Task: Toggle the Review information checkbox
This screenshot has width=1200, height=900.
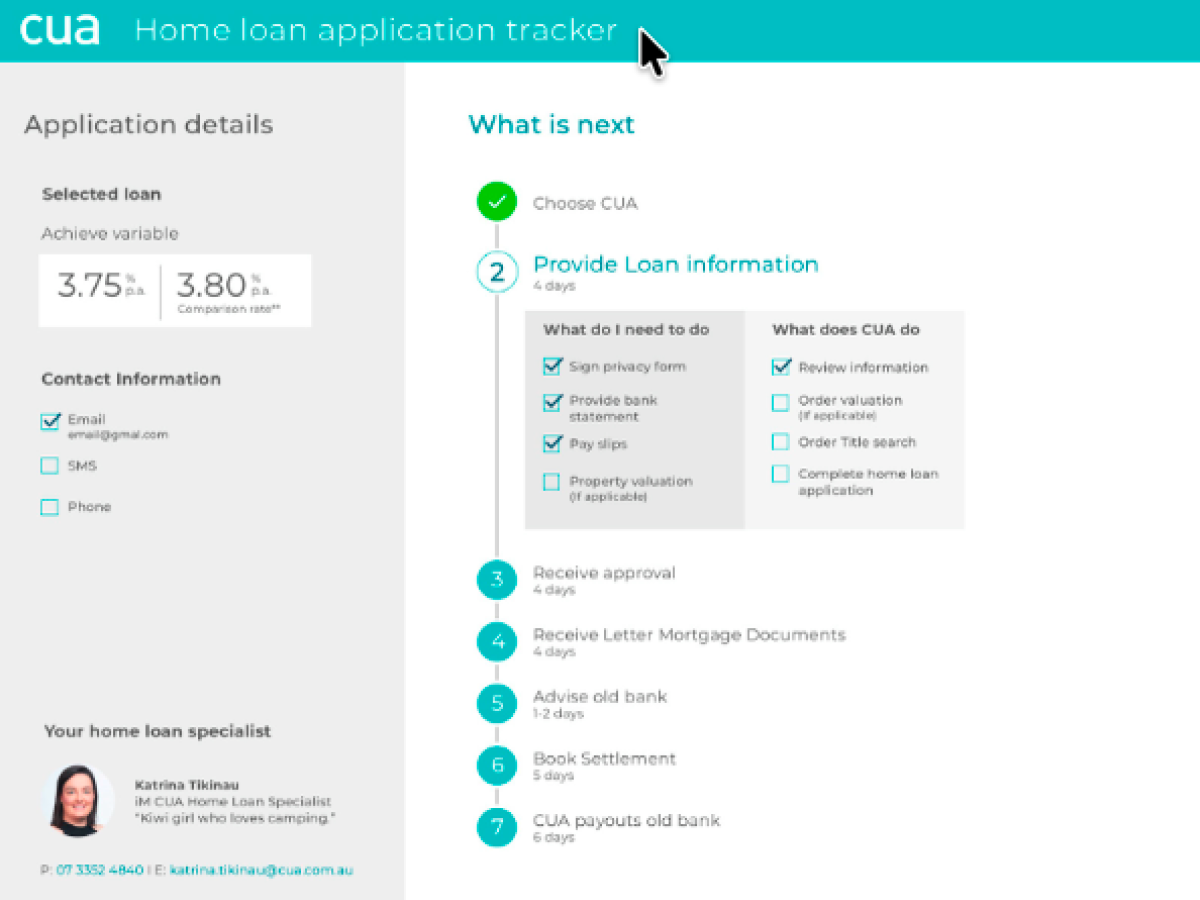Action: coord(781,367)
